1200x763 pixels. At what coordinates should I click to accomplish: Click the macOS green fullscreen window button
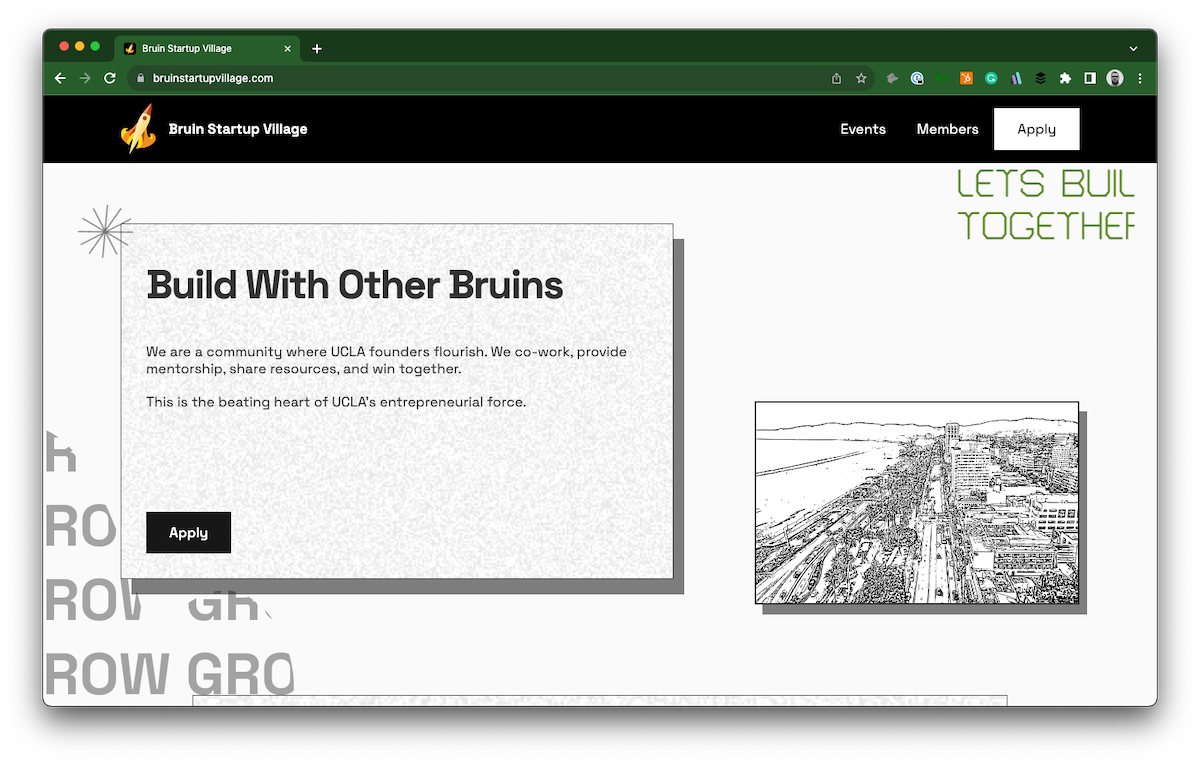(95, 47)
